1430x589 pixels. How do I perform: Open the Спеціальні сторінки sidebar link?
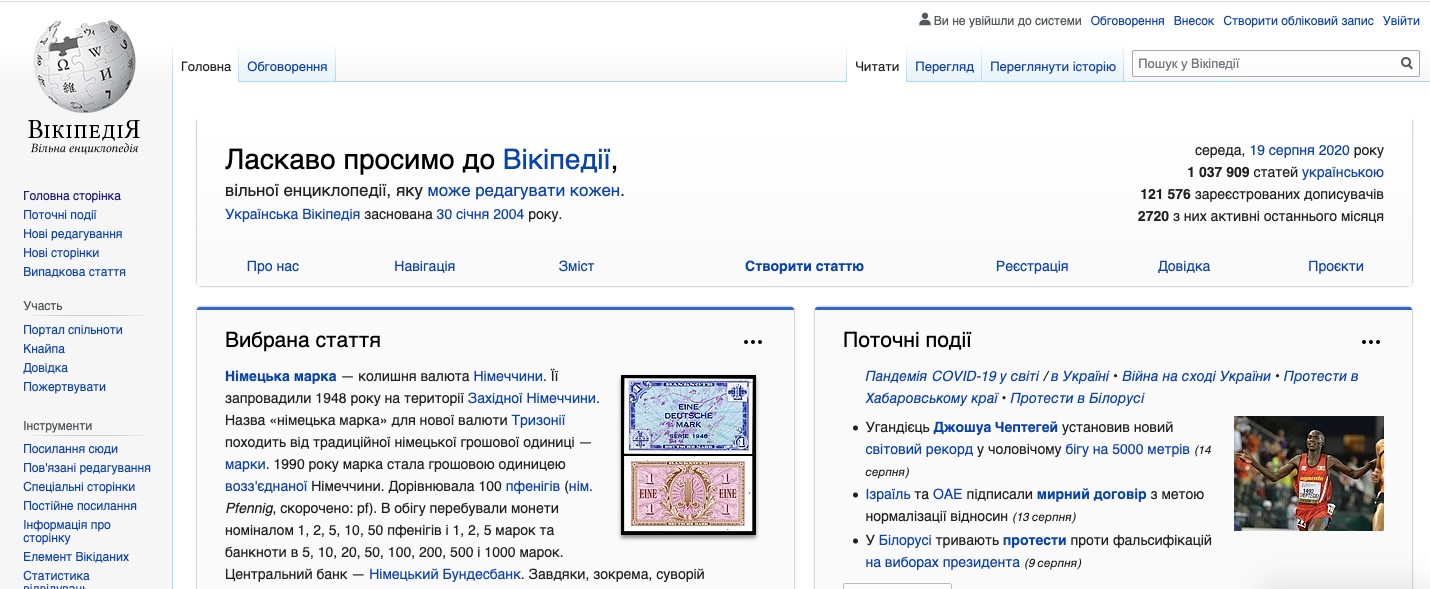point(79,487)
